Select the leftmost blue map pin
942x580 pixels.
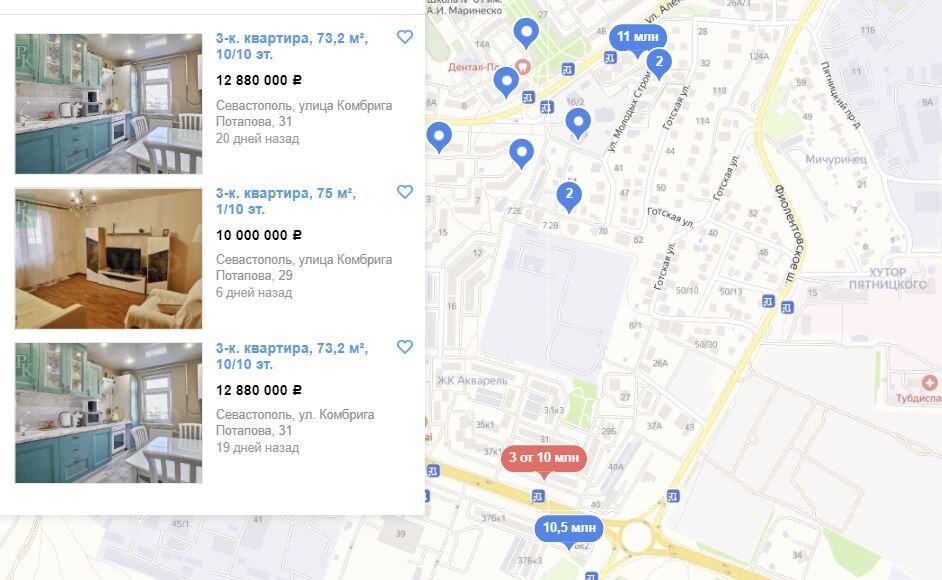pos(439,137)
